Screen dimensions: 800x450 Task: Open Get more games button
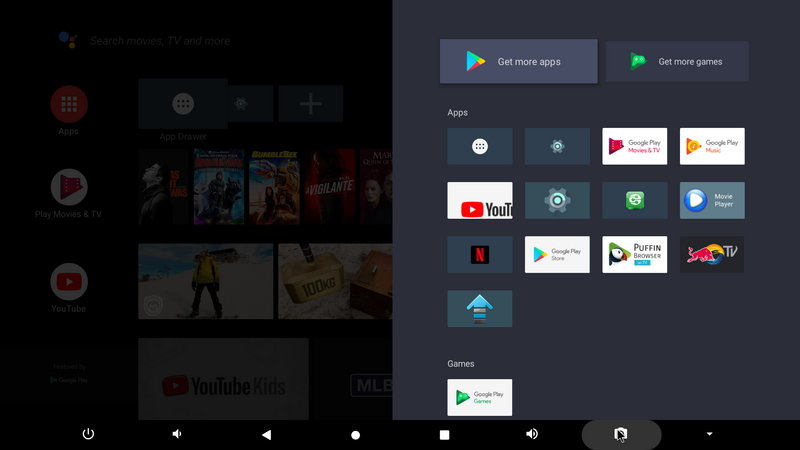tap(677, 61)
